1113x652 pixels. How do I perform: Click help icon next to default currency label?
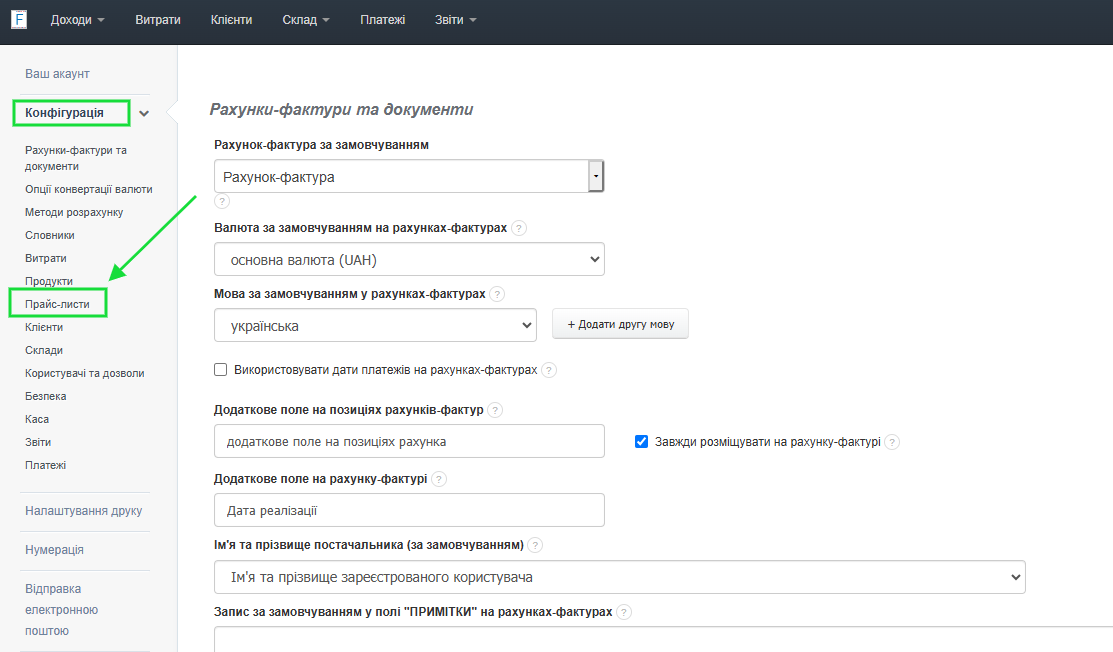pos(519,228)
